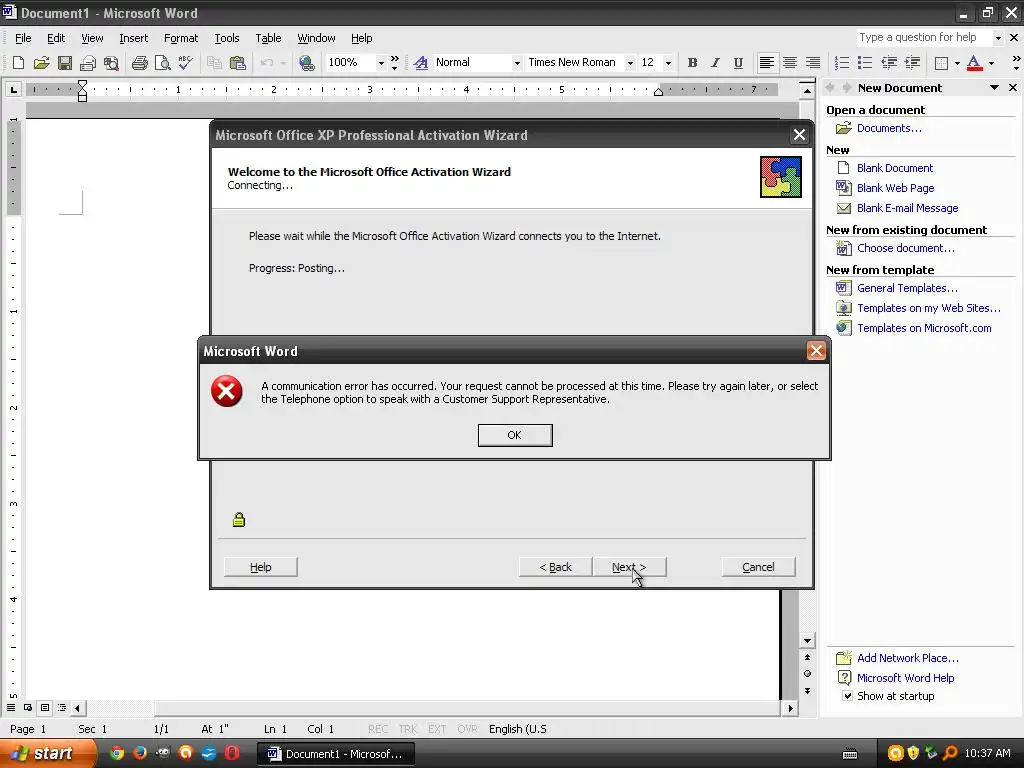The height and width of the screenshot is (768, 1024).
Task: Click Cancel in the Activation Wizard
Action: coord(758,567)
